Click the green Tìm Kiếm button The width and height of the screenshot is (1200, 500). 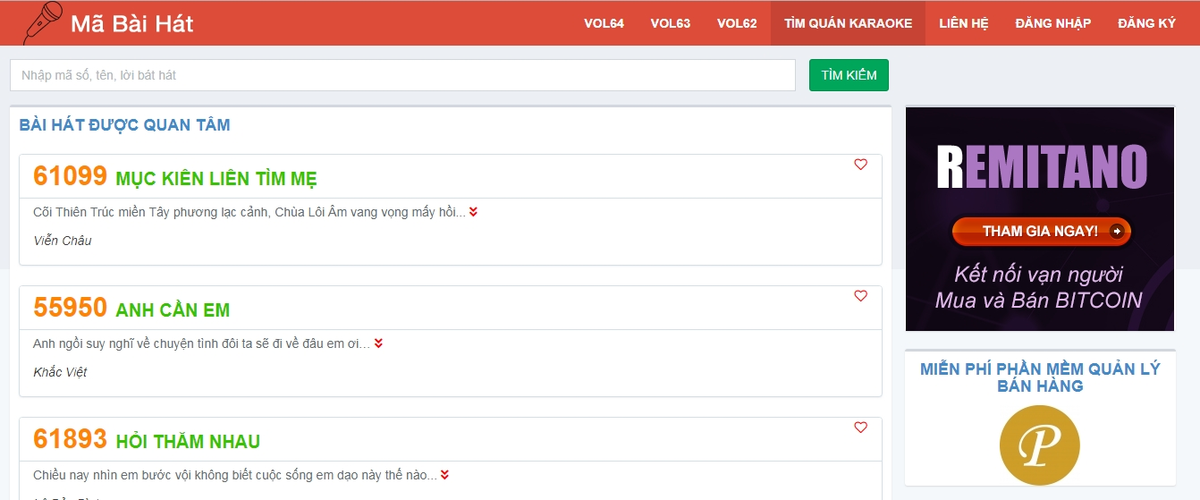point(849,75)
